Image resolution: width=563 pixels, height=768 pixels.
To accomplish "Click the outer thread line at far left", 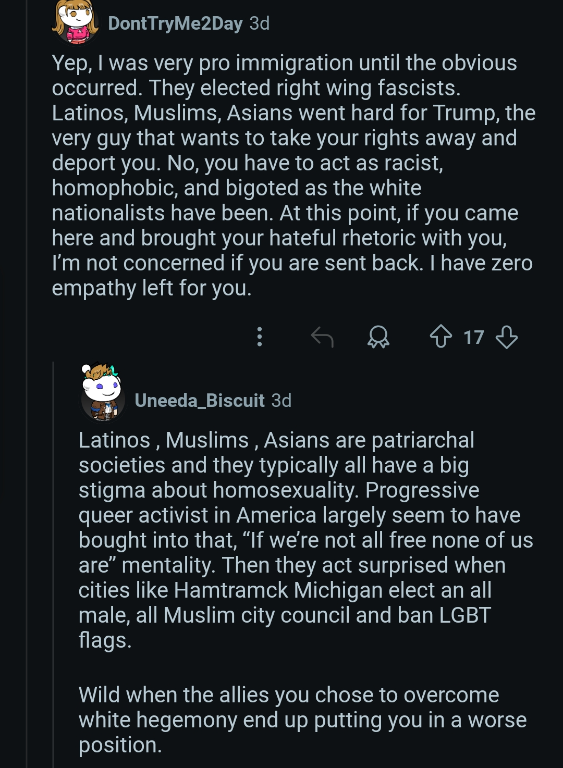I will pos(26,384).
